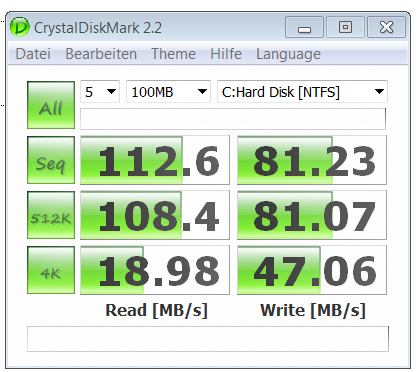
Task: Click the 4K read result 18.98
Action: (155, 270)
